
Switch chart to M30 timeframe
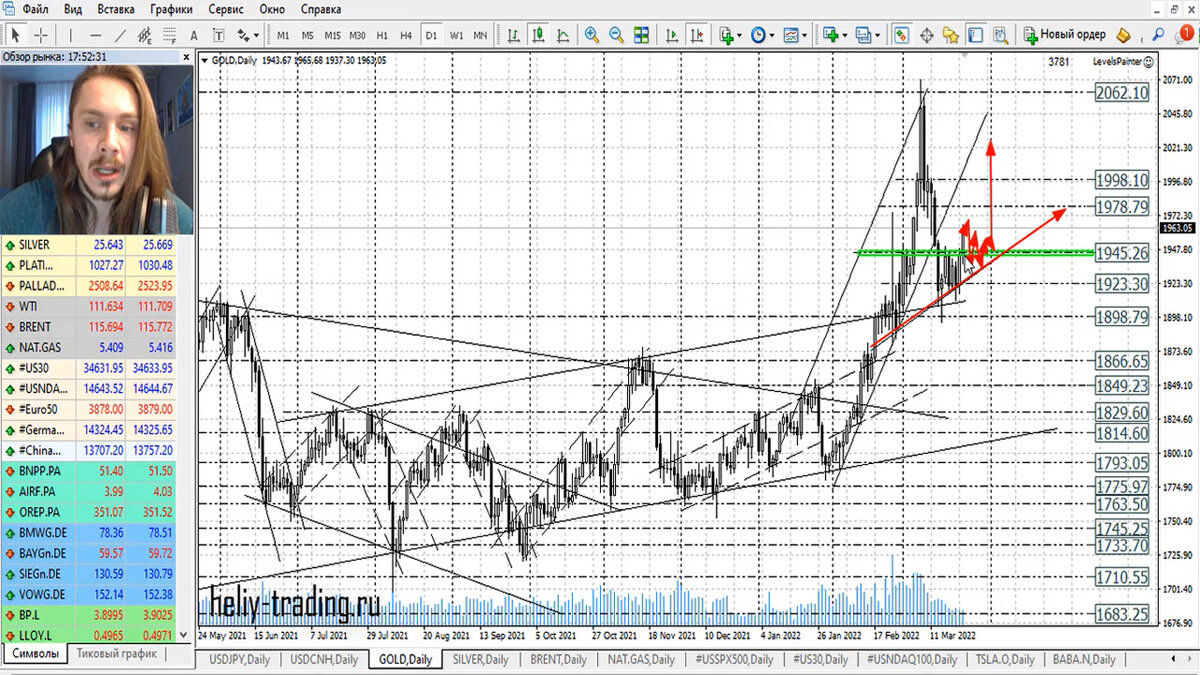[357, 35]
